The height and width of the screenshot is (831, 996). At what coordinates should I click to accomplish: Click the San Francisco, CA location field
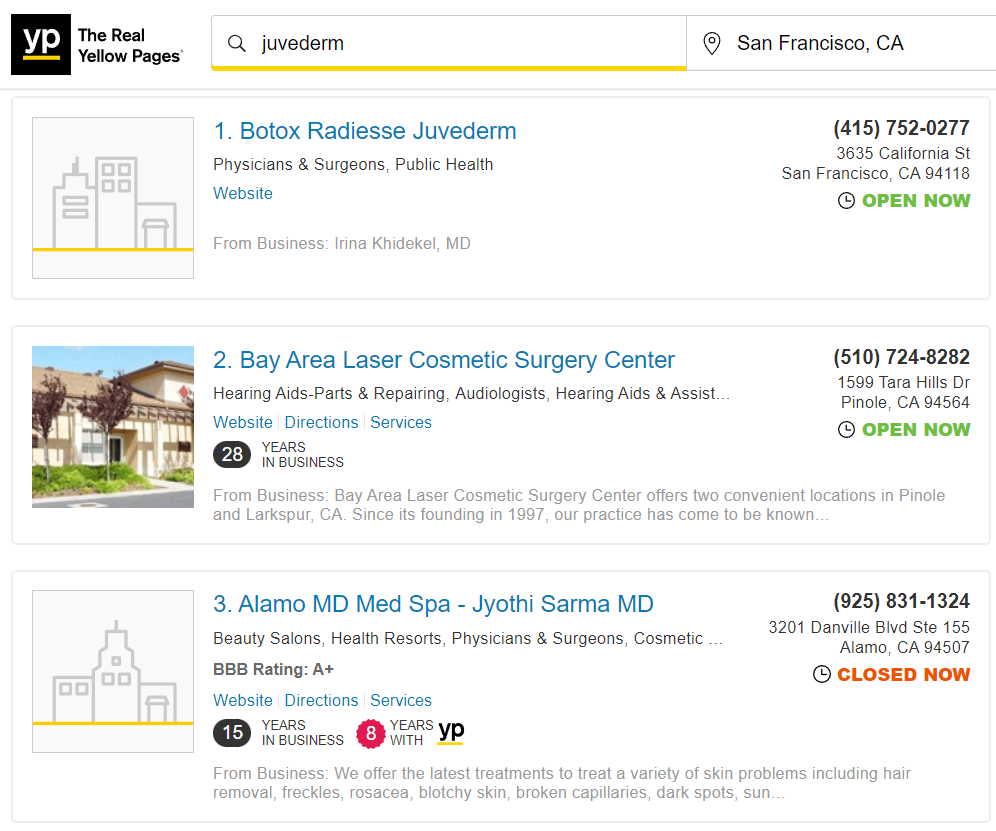coord(841,43)
